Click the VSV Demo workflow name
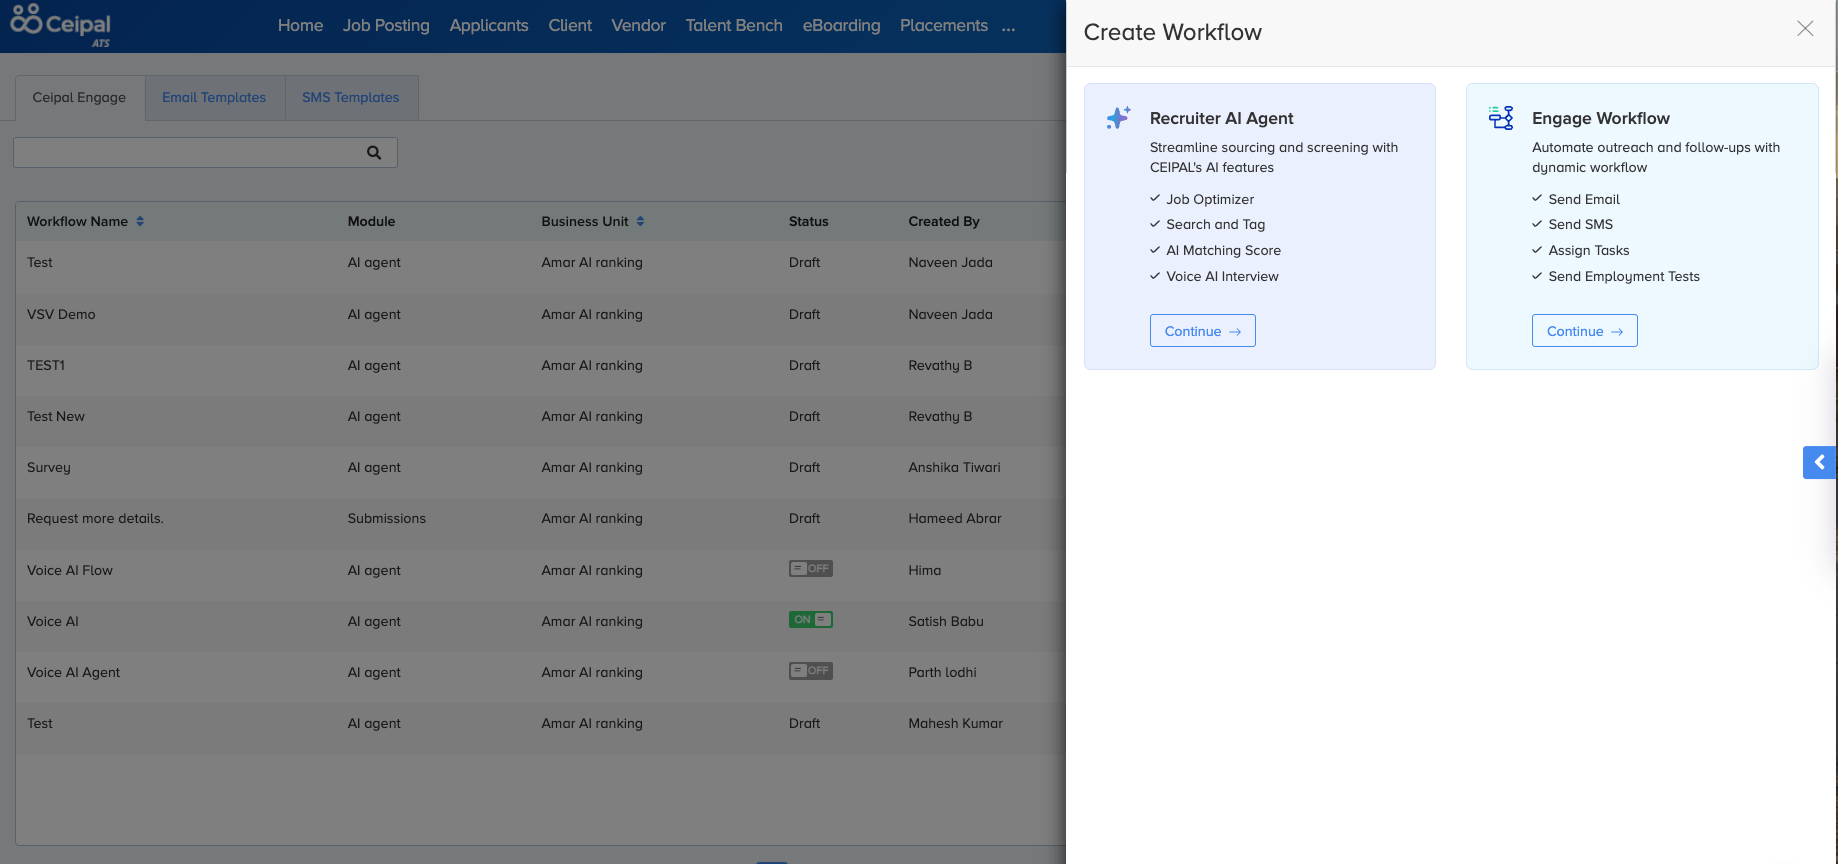1838x864 pixels. (x=61, y=314)
